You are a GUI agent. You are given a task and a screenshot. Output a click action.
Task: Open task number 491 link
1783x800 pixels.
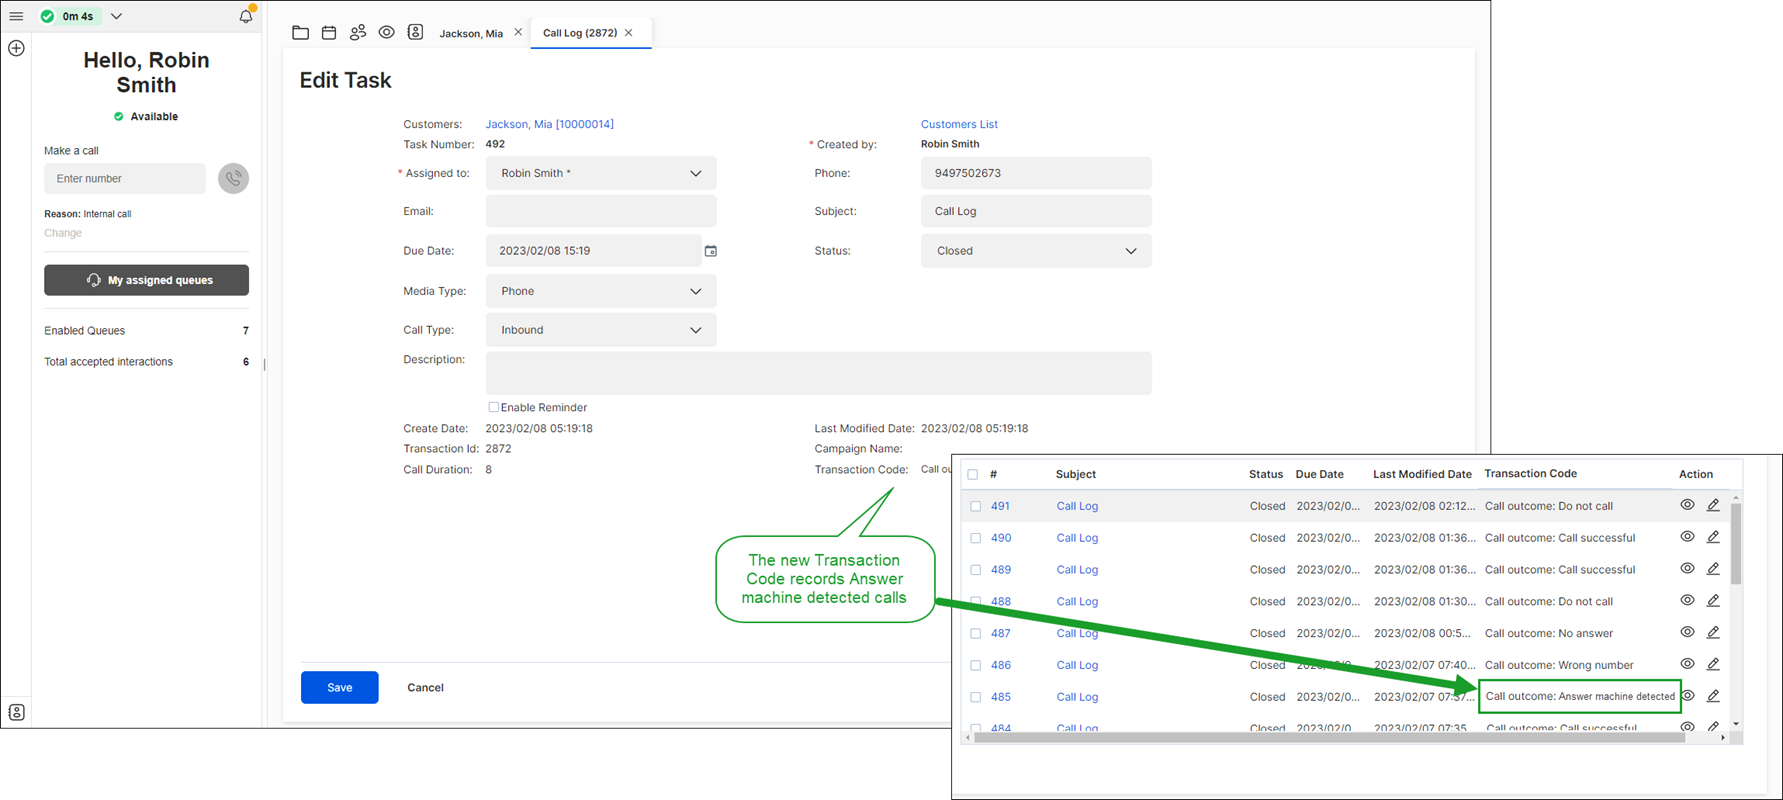[1000, 506]
